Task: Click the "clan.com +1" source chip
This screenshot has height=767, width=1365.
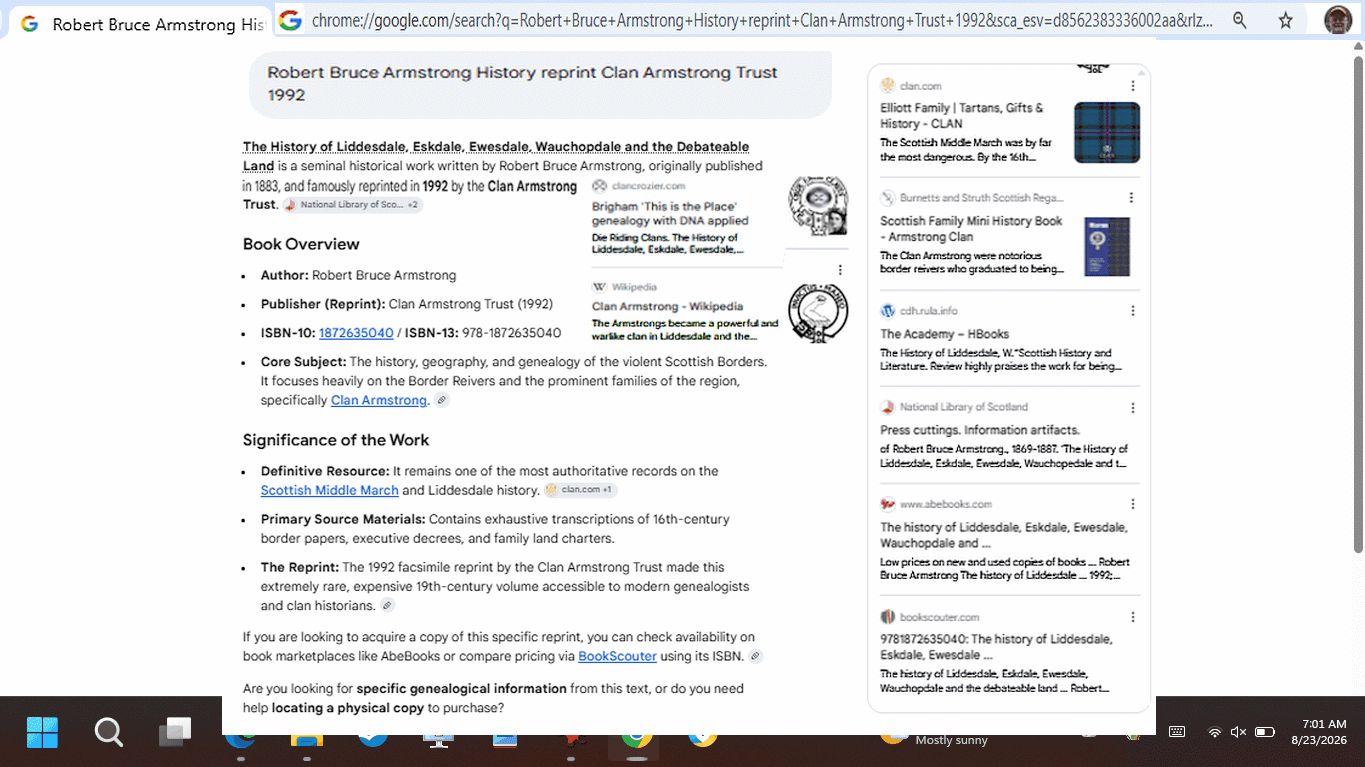Action: coord(581,491)
